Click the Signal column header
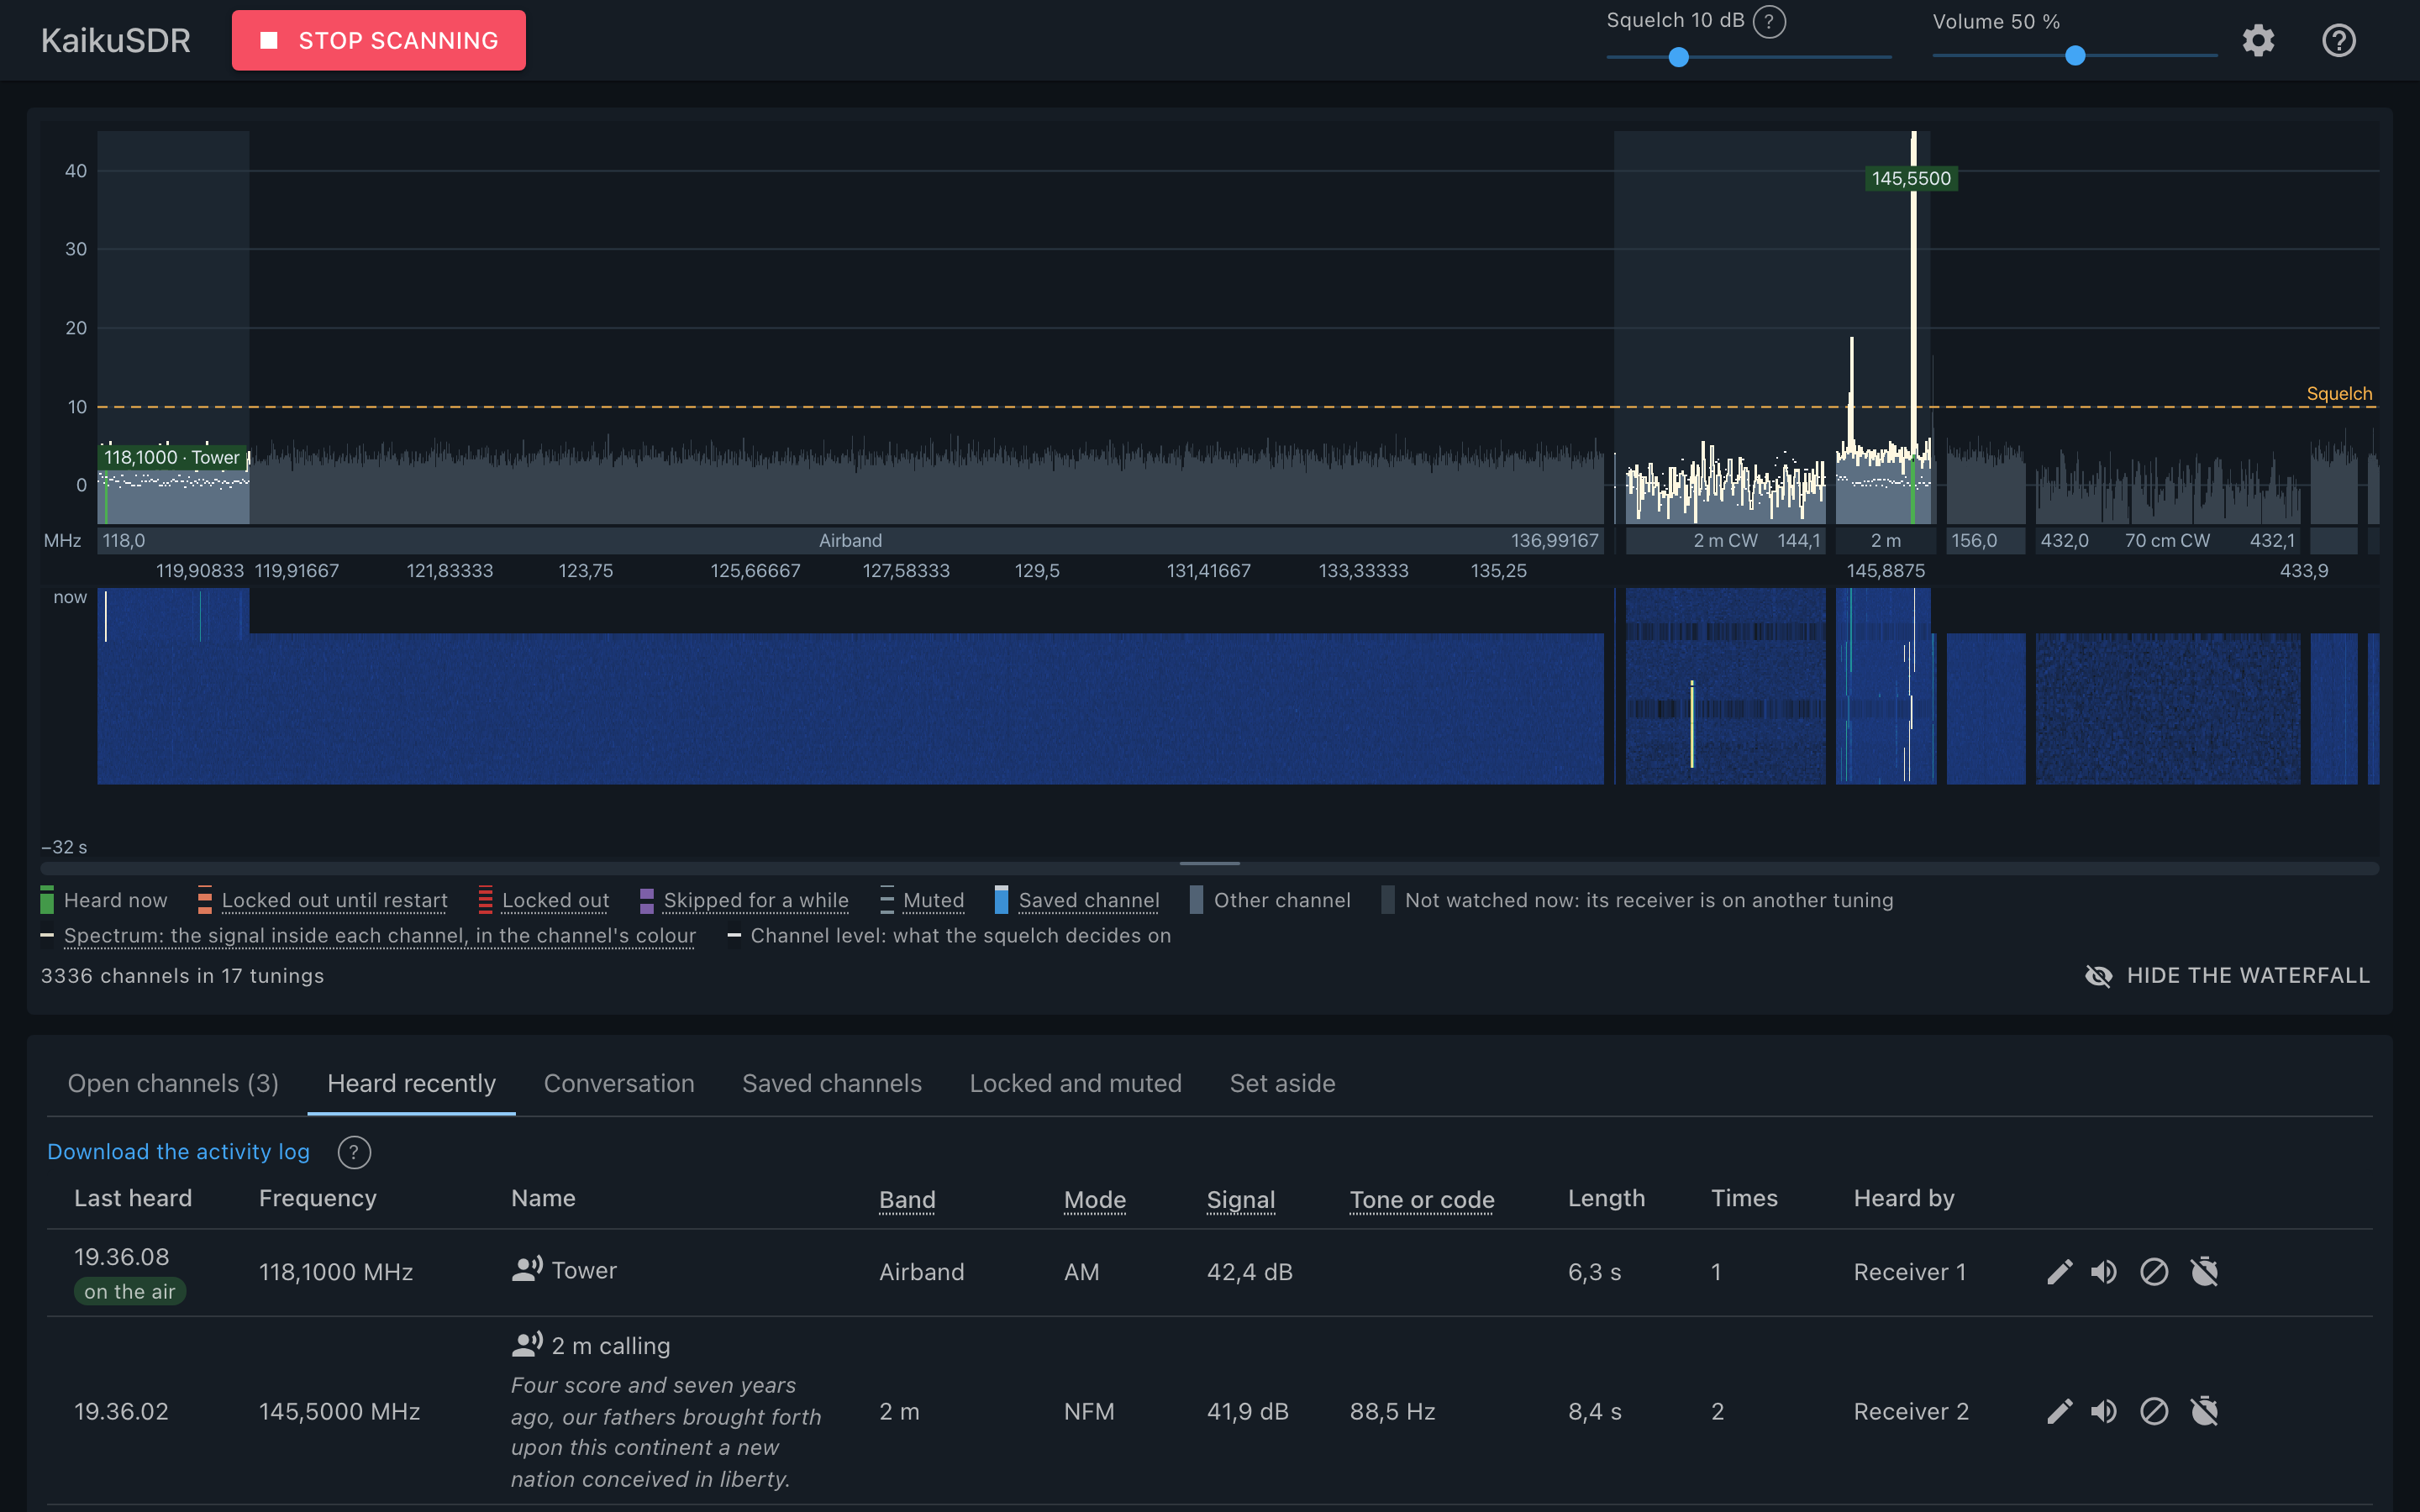 pos(1241,1199)
